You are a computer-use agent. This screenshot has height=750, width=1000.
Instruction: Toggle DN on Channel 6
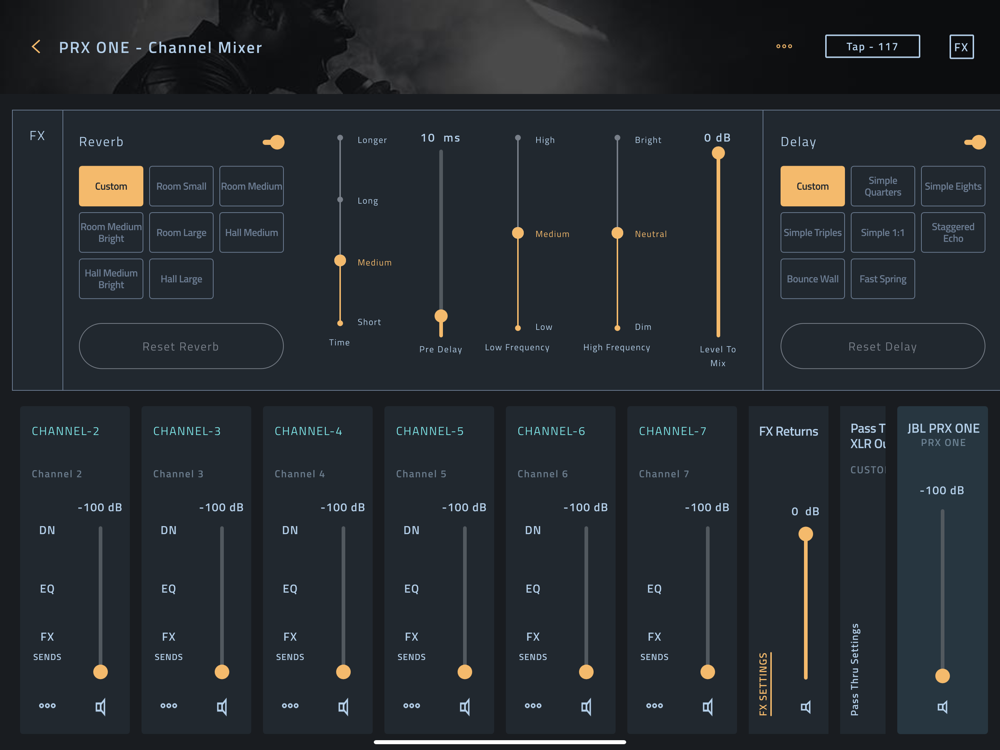click(533, 530)
